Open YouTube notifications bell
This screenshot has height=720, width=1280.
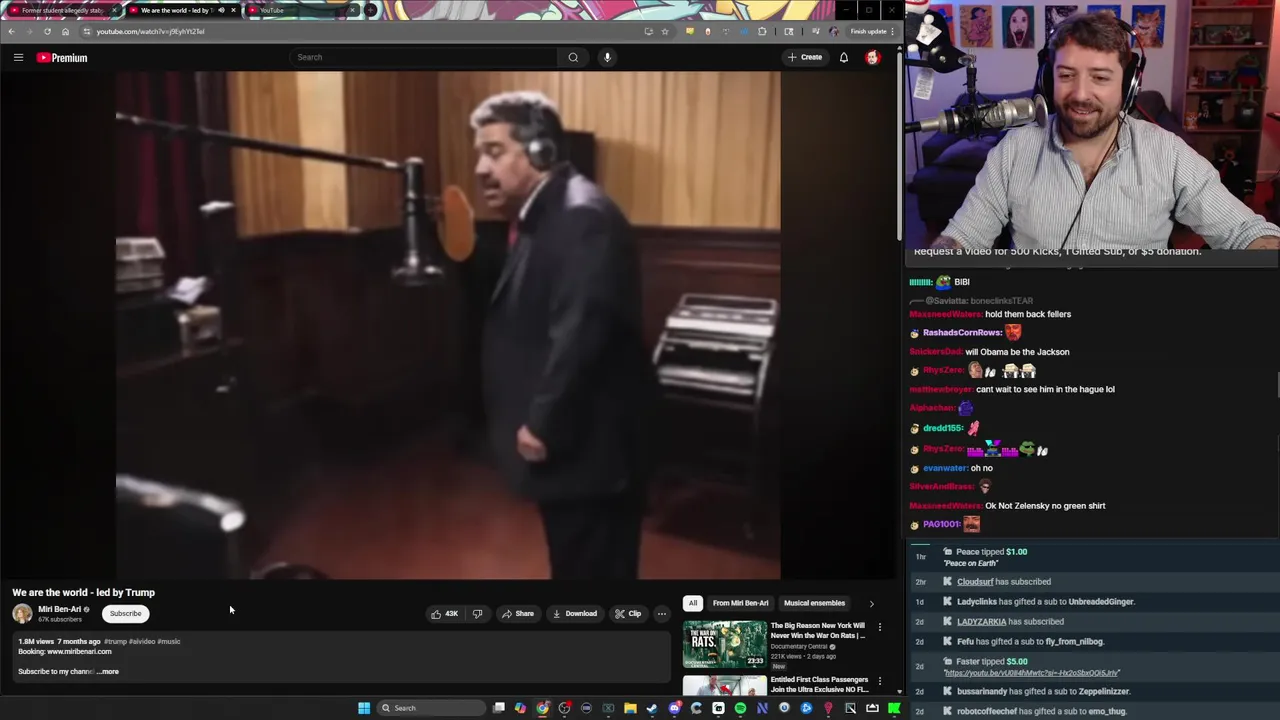click(844, 58)
